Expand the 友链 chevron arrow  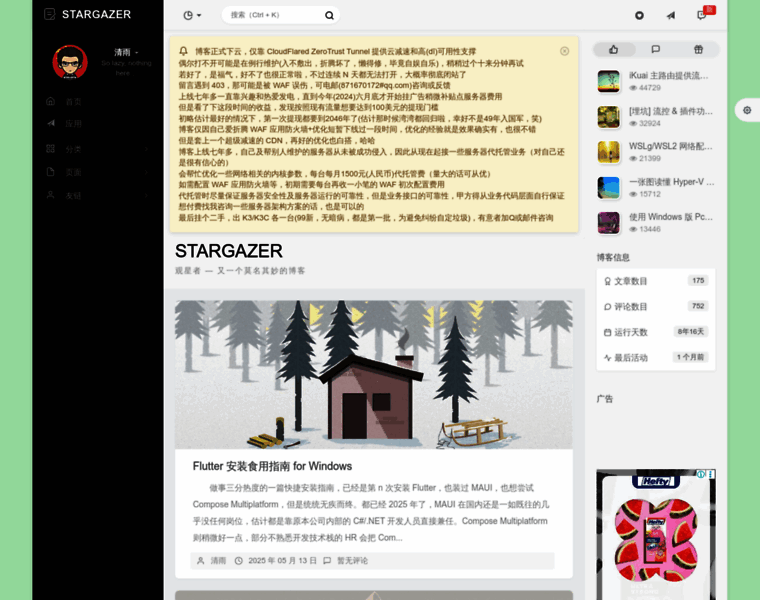146,195
